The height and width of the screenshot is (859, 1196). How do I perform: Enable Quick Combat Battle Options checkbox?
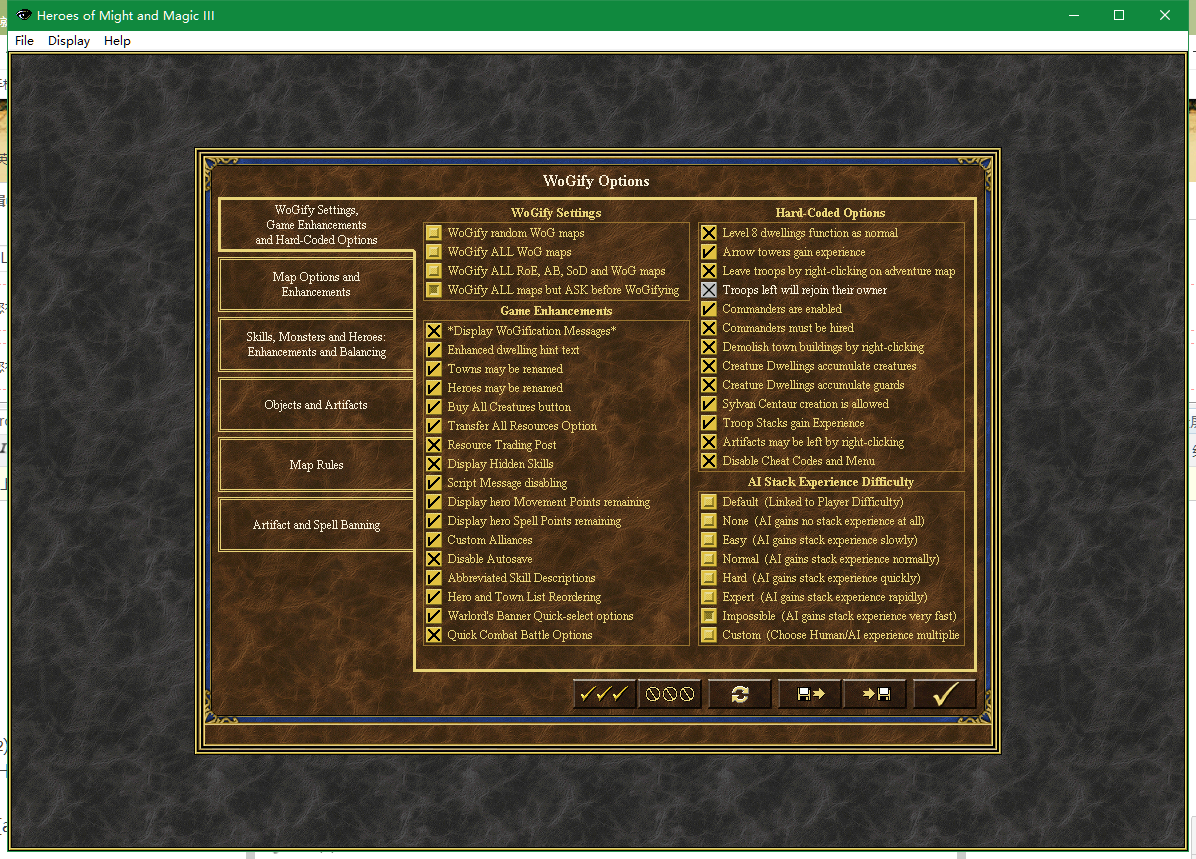click(434, 635)
